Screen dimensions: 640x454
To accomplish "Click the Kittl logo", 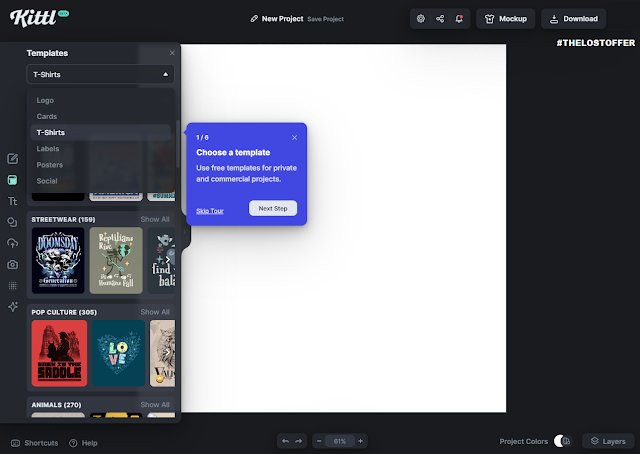I will tap(39, 18).
